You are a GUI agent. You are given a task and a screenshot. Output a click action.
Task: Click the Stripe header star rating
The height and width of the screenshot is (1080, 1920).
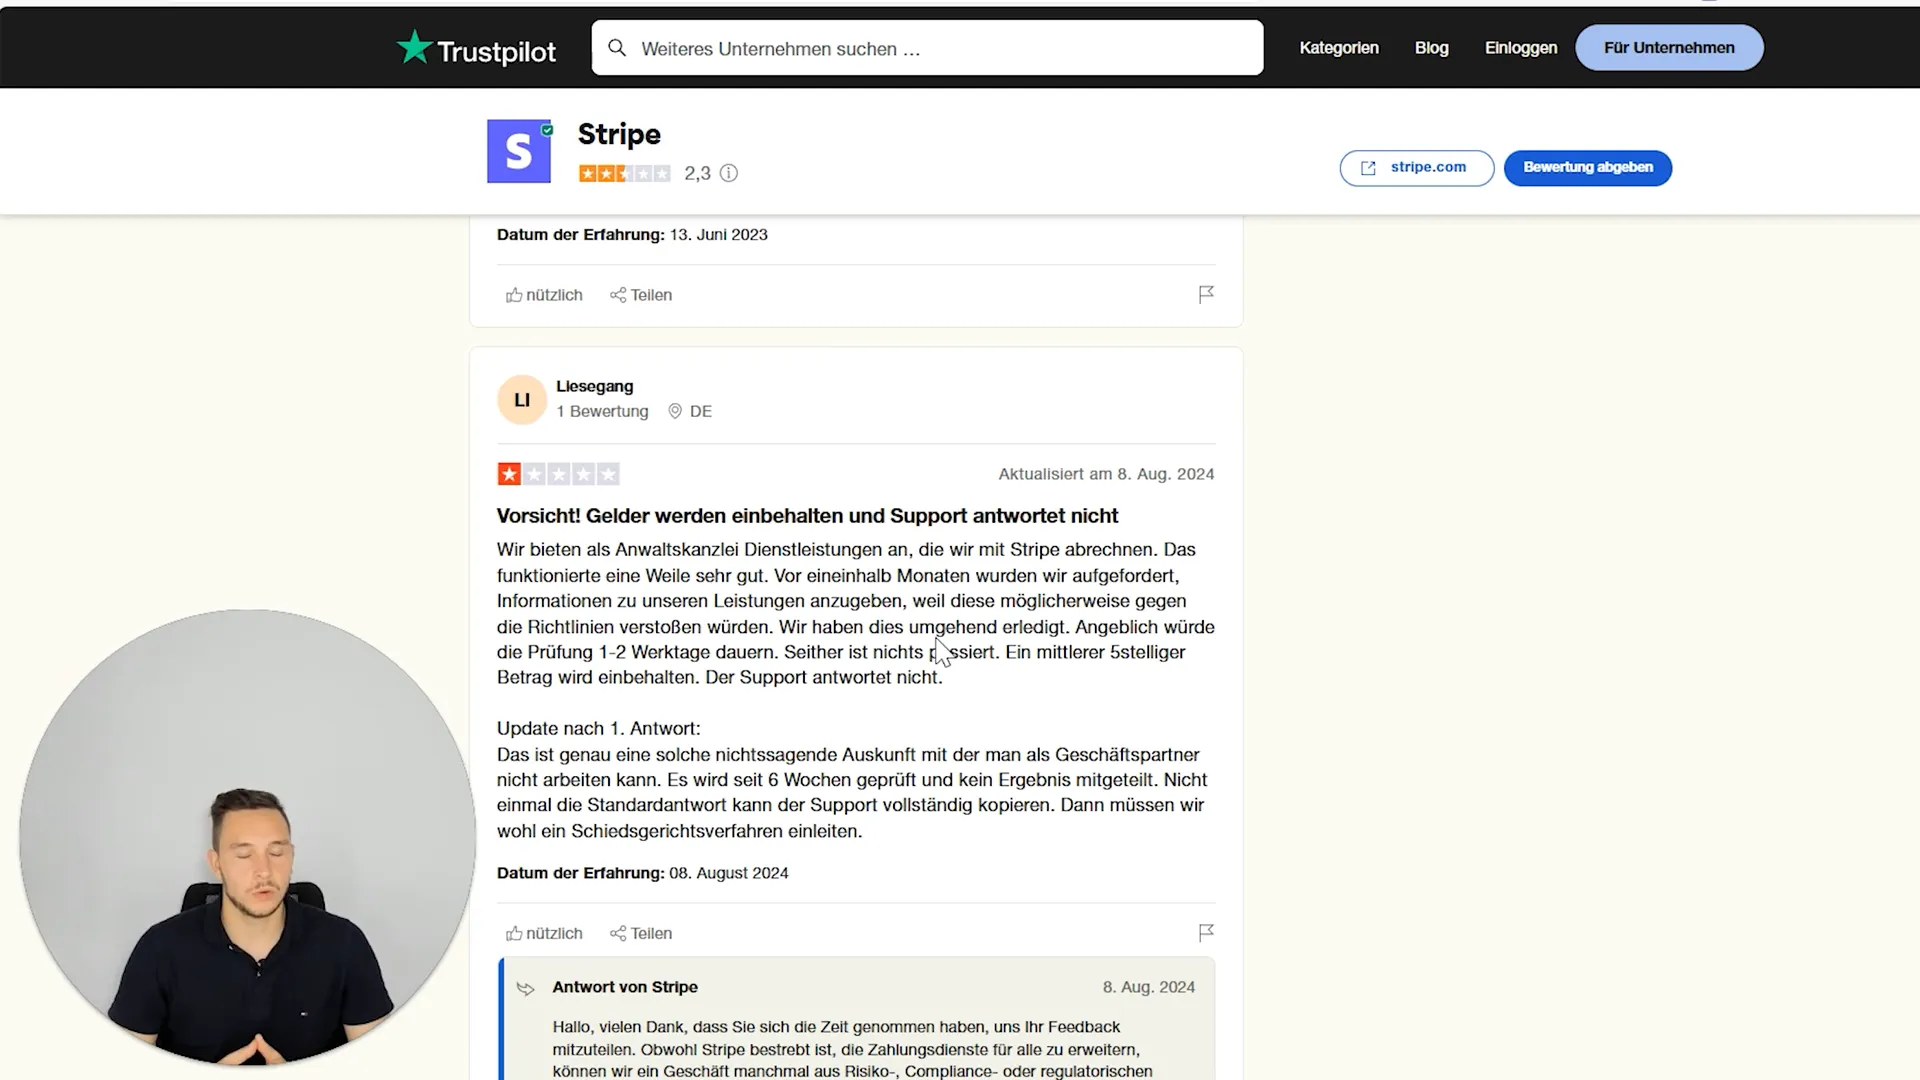pos(624,173)
